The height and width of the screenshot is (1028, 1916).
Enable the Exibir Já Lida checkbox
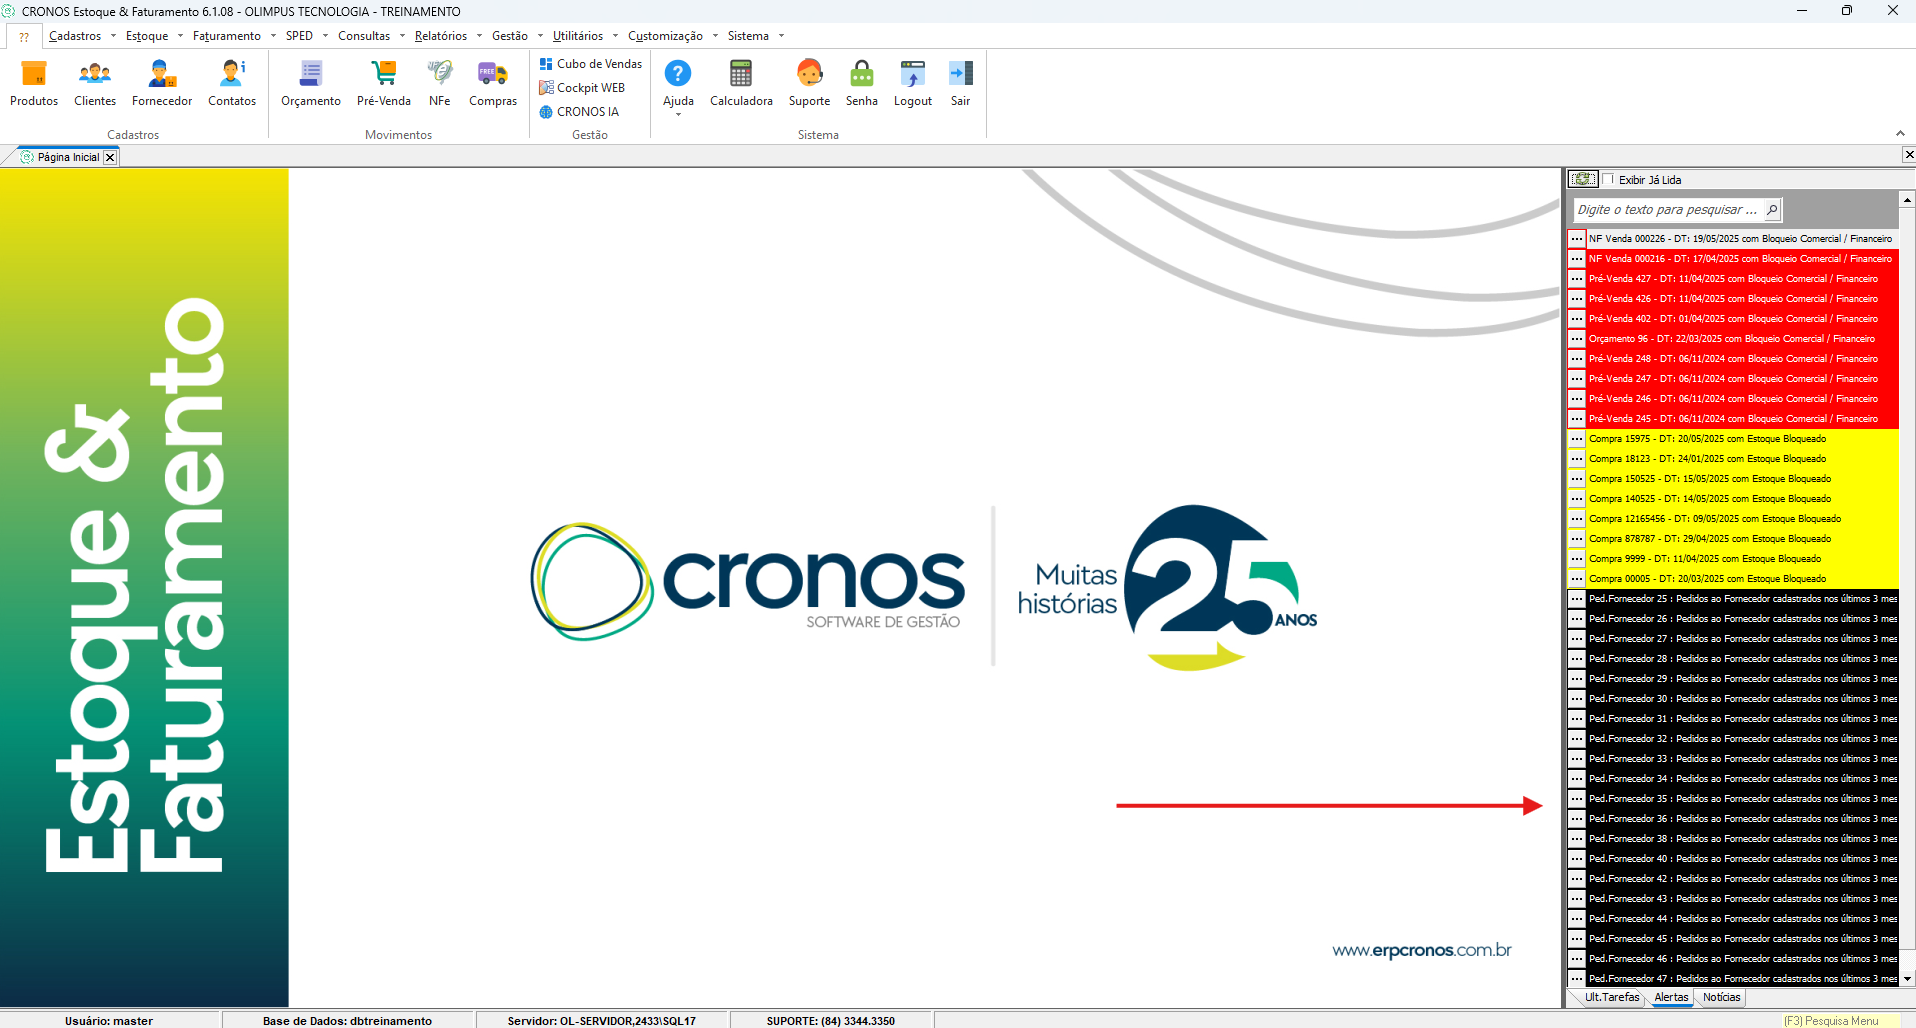tap(1608, 180)
